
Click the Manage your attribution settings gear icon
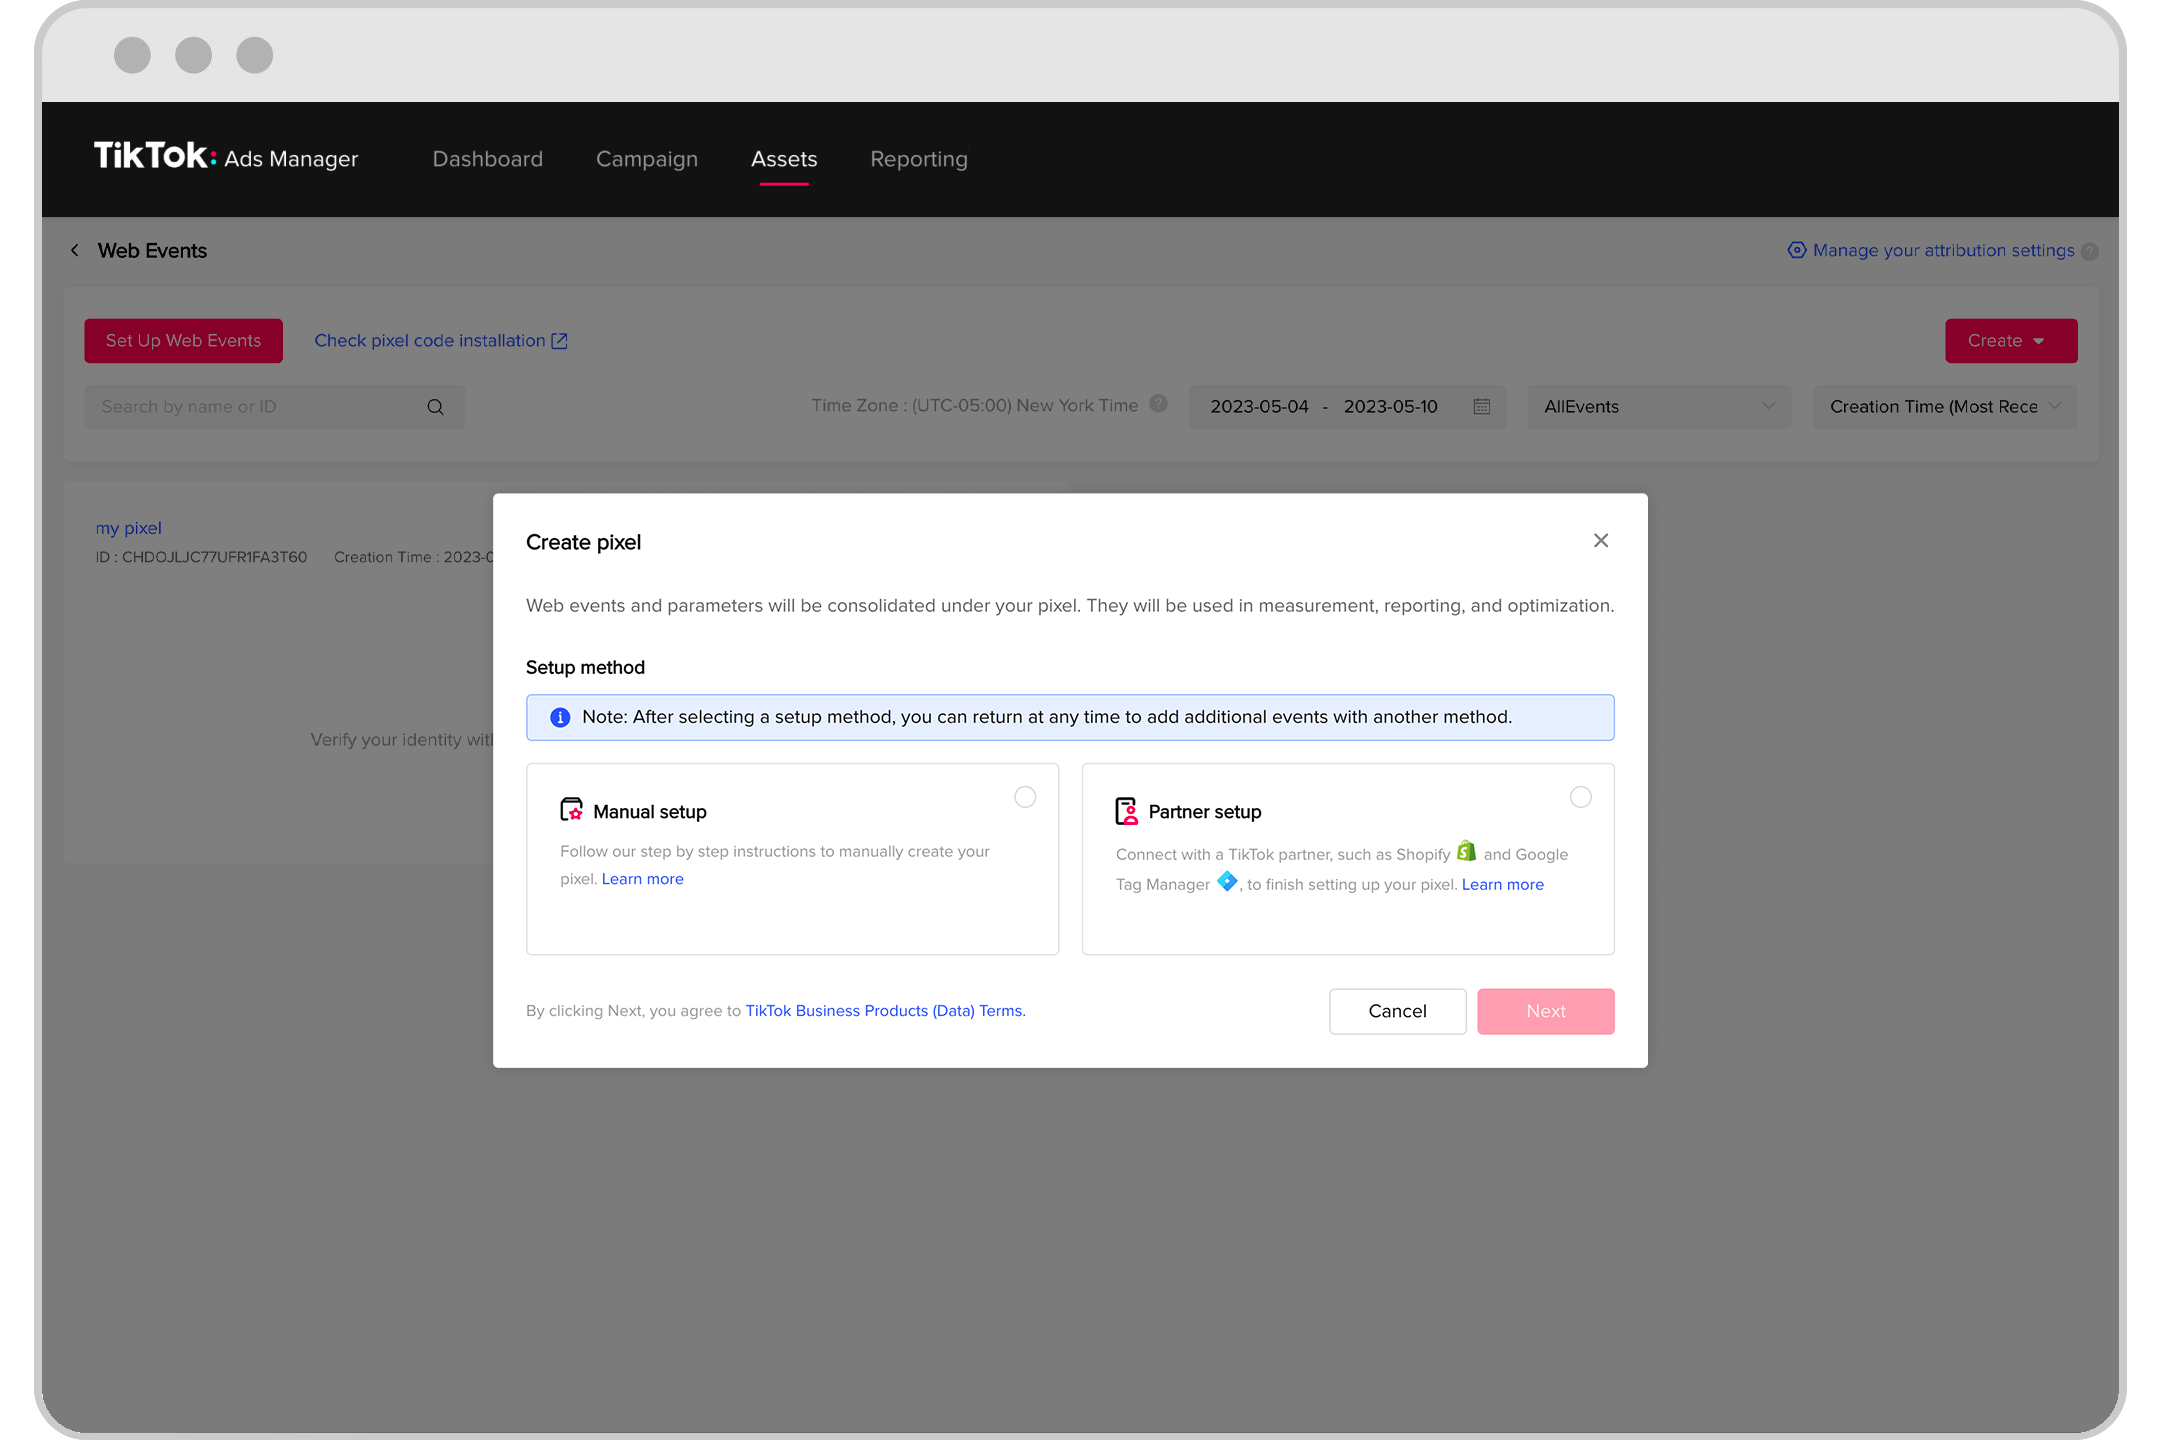(x=1795, y=249)
